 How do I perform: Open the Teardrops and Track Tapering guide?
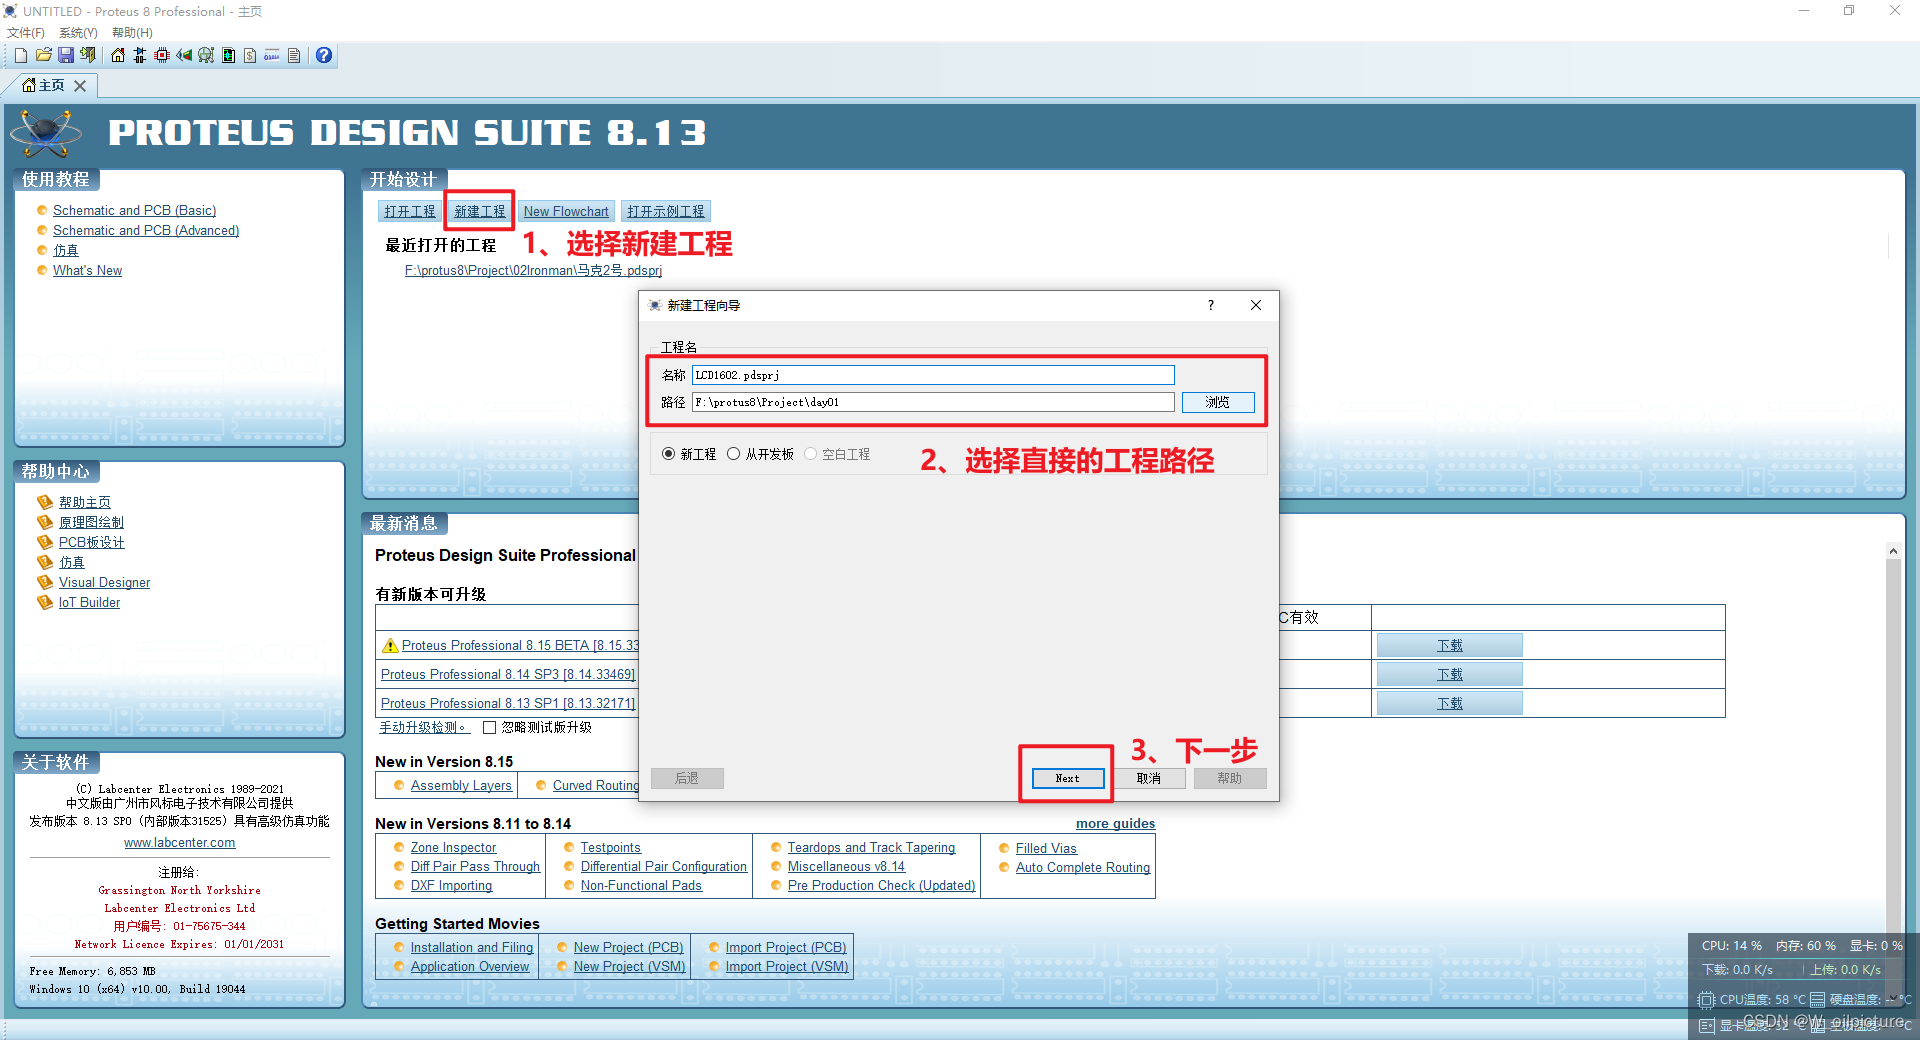click(871, 847)
